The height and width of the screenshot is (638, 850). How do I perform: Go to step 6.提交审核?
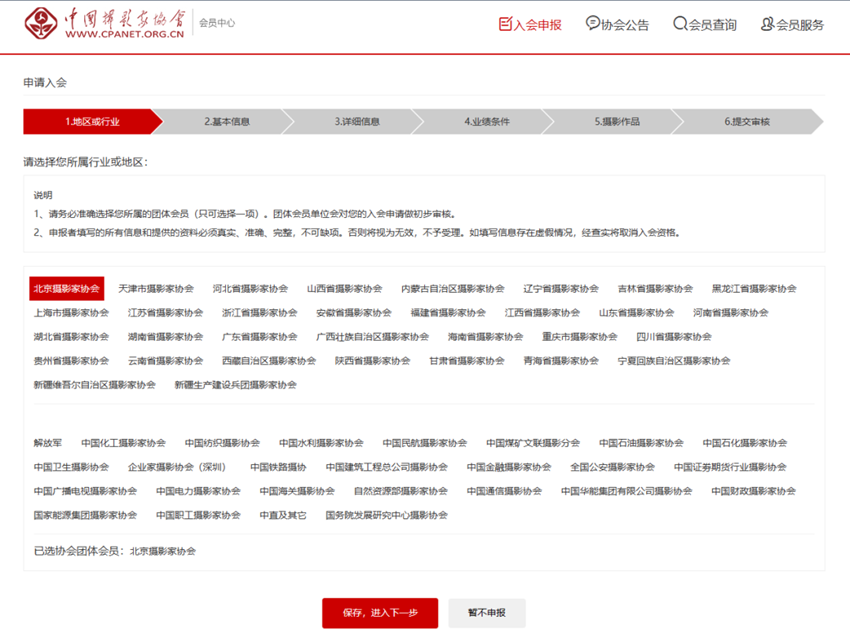tap(748, 121)
